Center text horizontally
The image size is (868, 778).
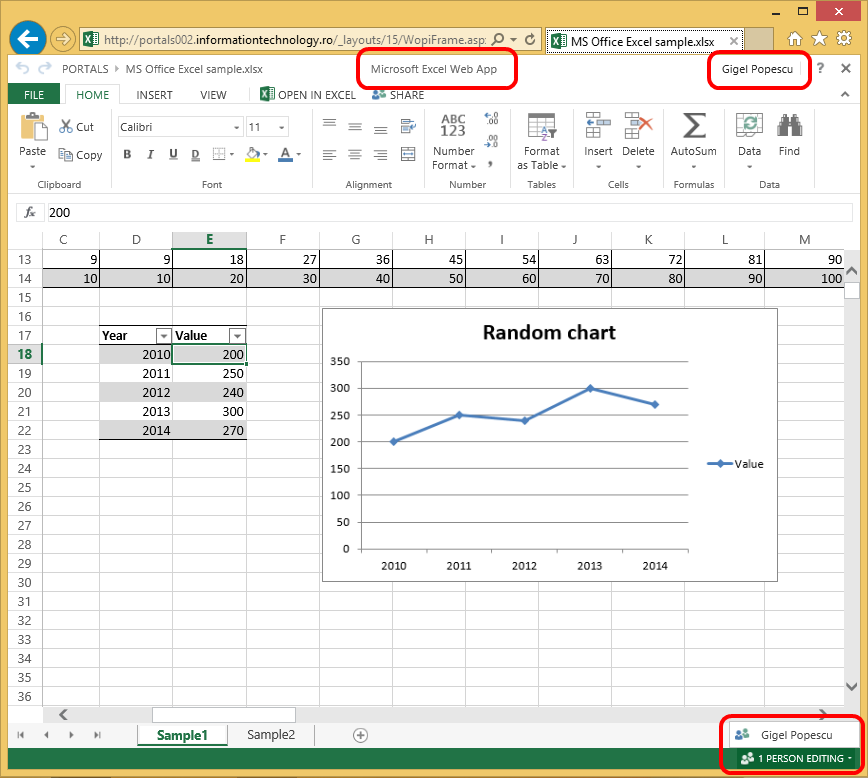click(355, 154)
